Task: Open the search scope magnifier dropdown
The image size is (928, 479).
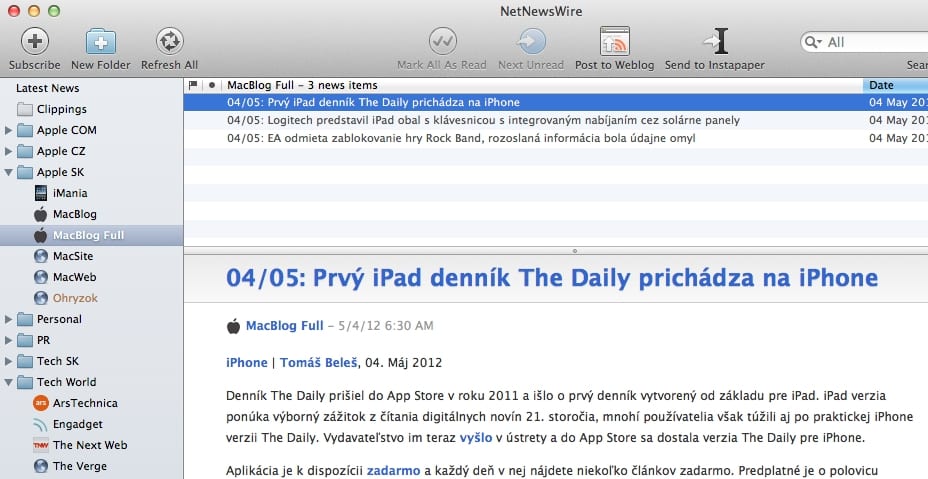Action: tap(814, 42)
